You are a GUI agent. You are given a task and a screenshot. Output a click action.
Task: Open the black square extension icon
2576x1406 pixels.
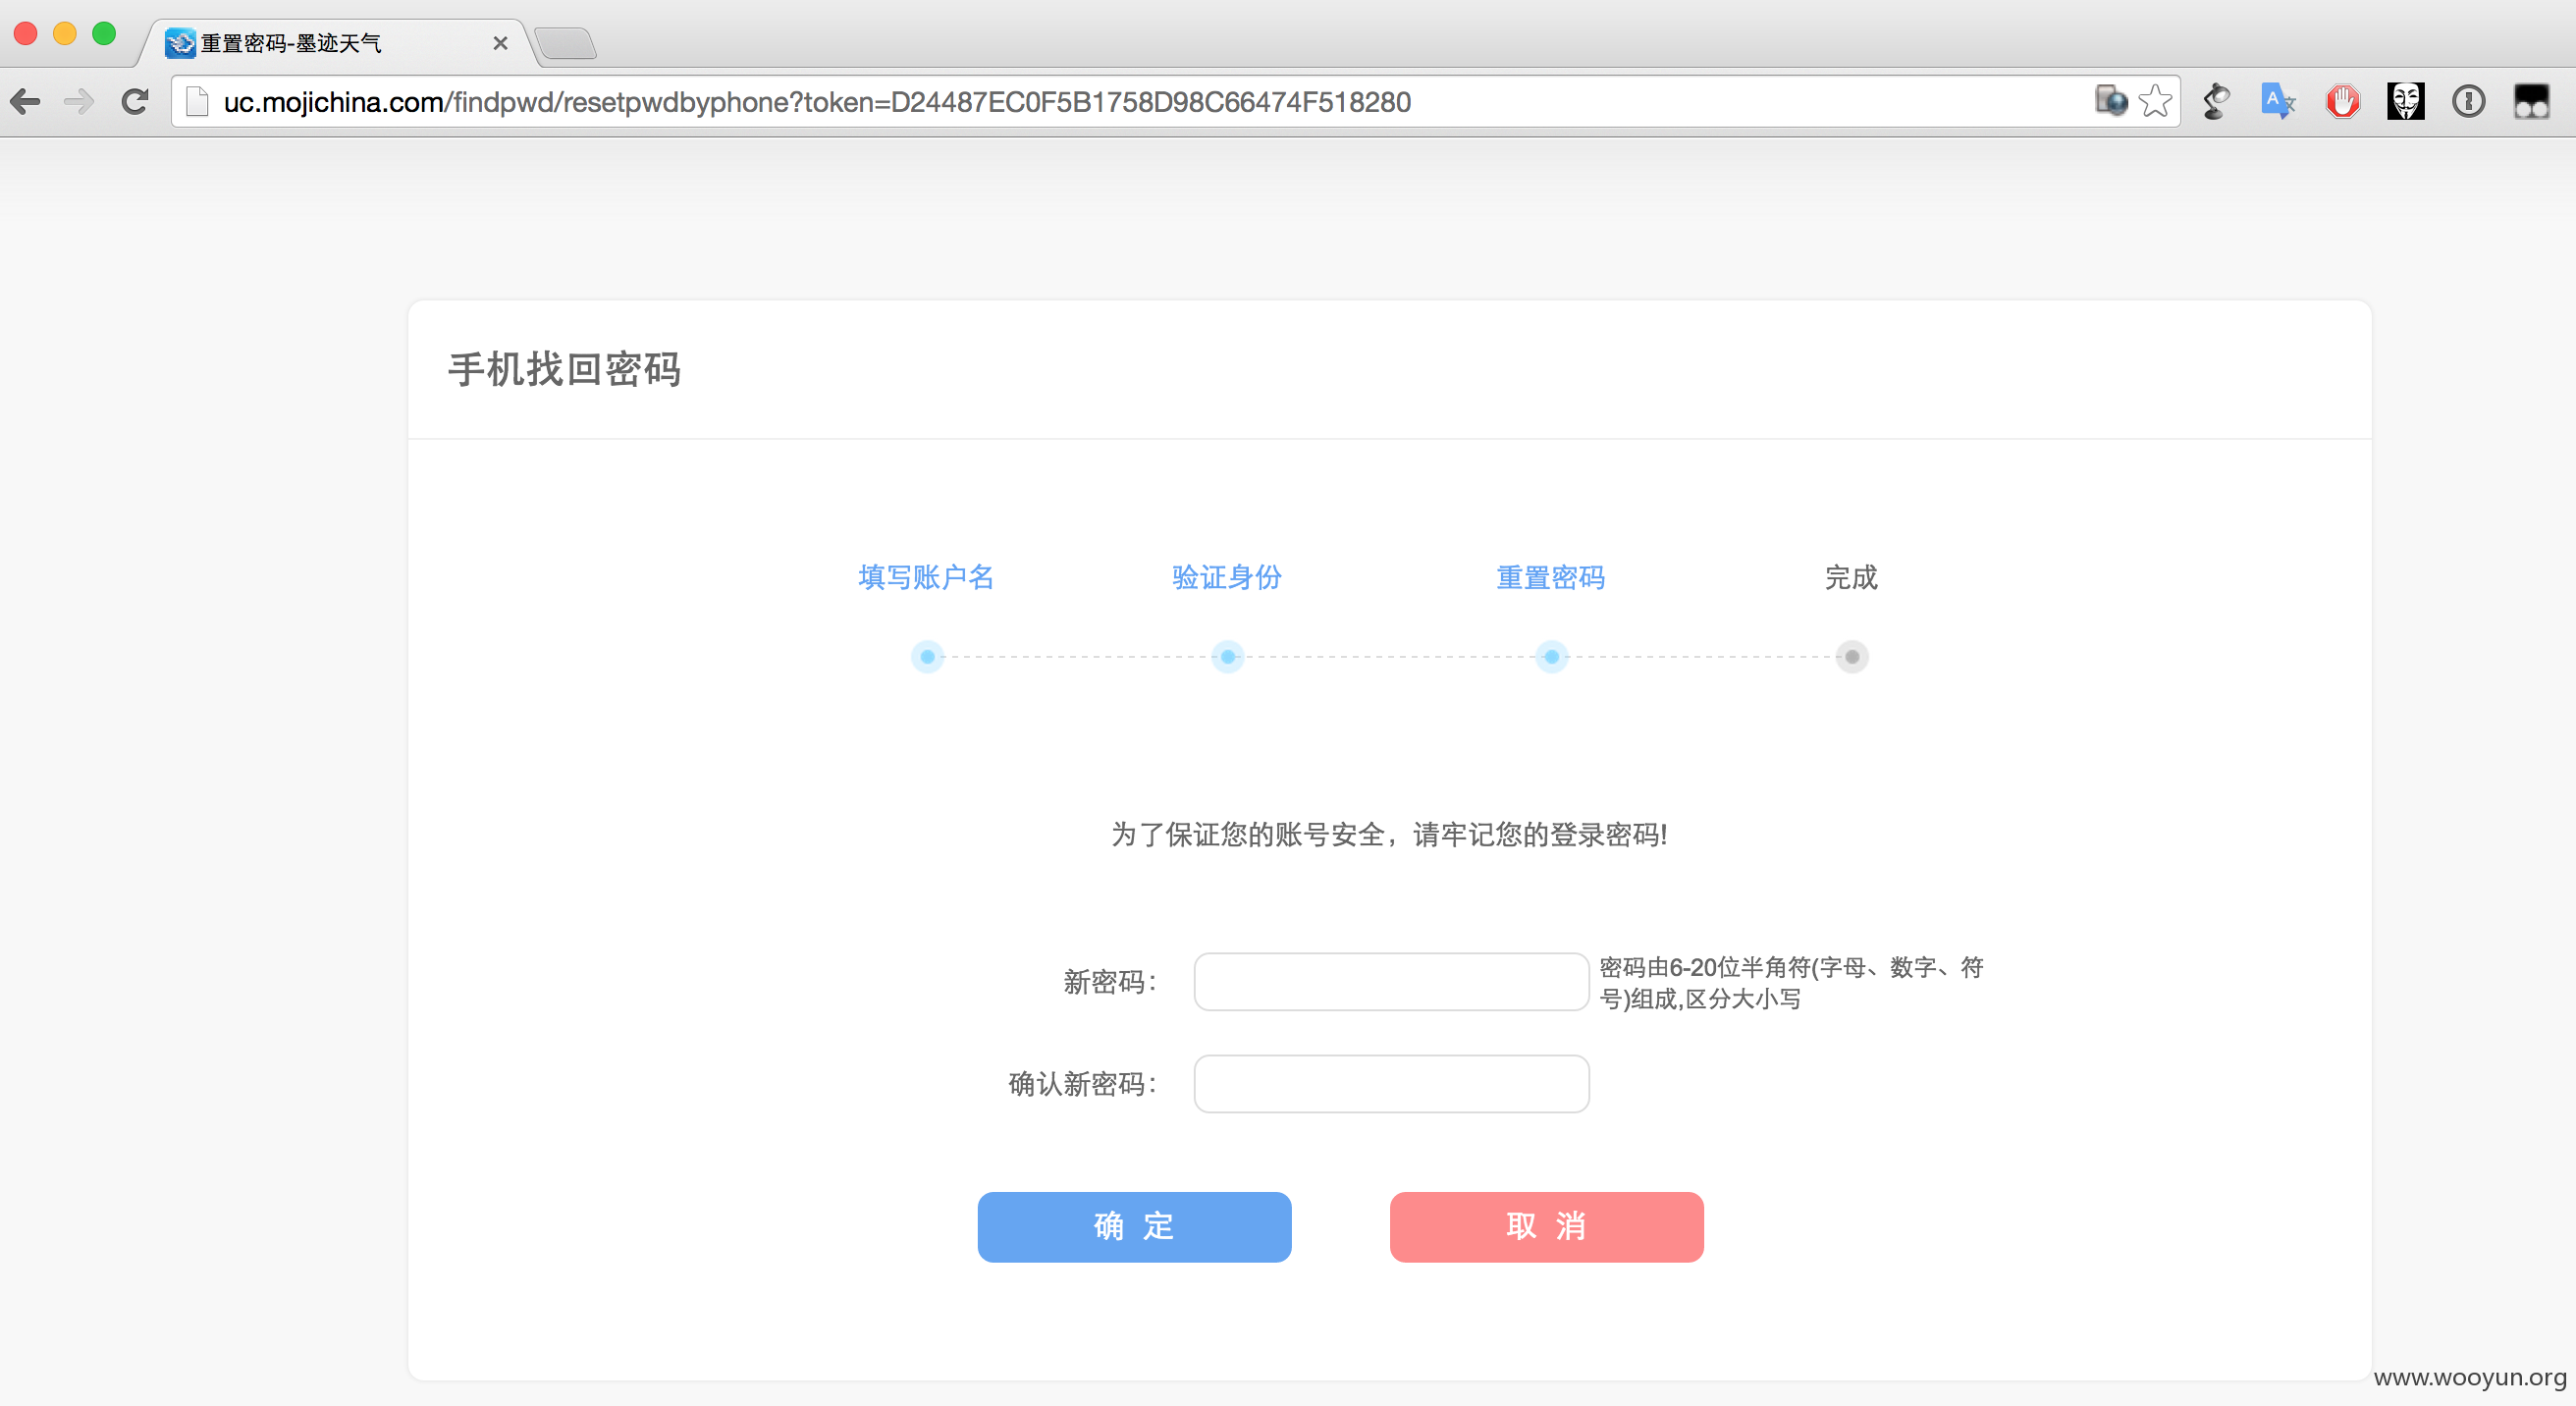pos(2531,101)
